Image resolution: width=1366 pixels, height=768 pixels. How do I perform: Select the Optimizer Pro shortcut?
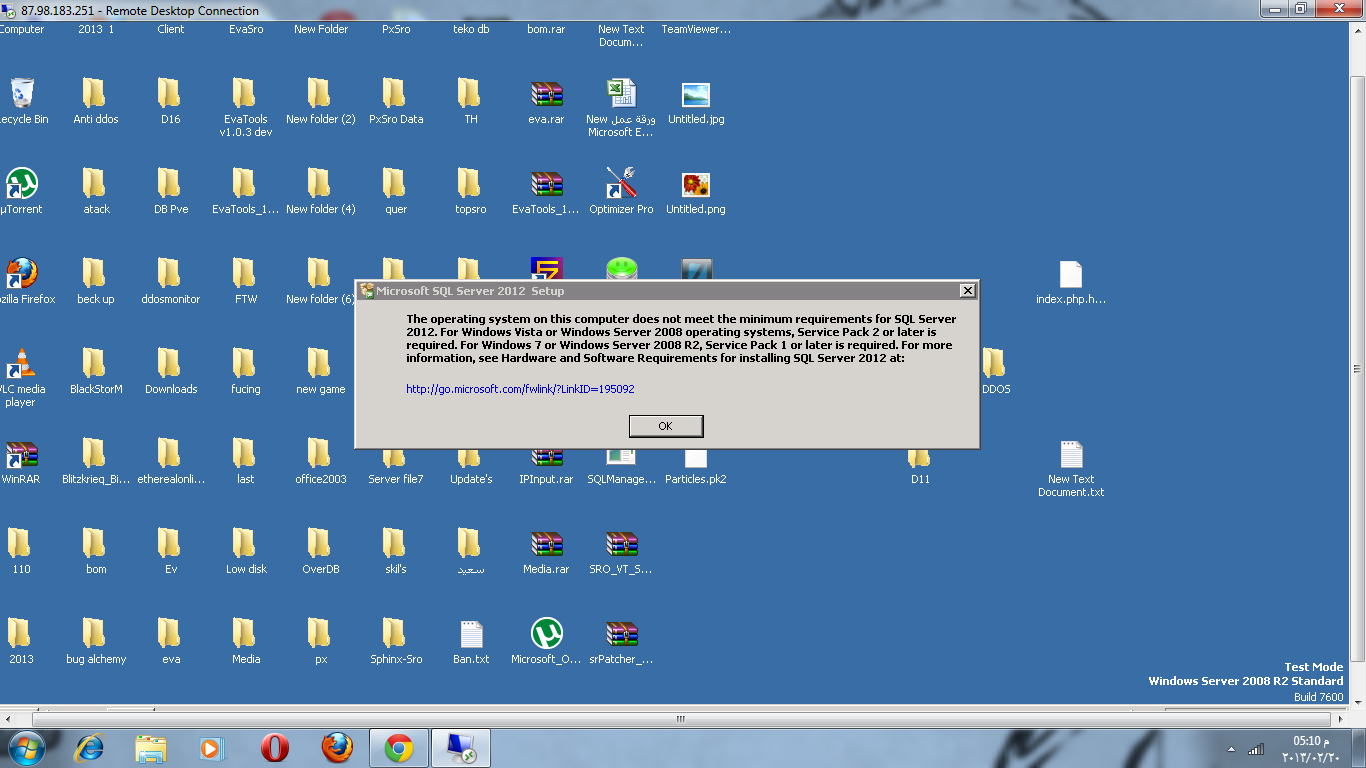621,192
